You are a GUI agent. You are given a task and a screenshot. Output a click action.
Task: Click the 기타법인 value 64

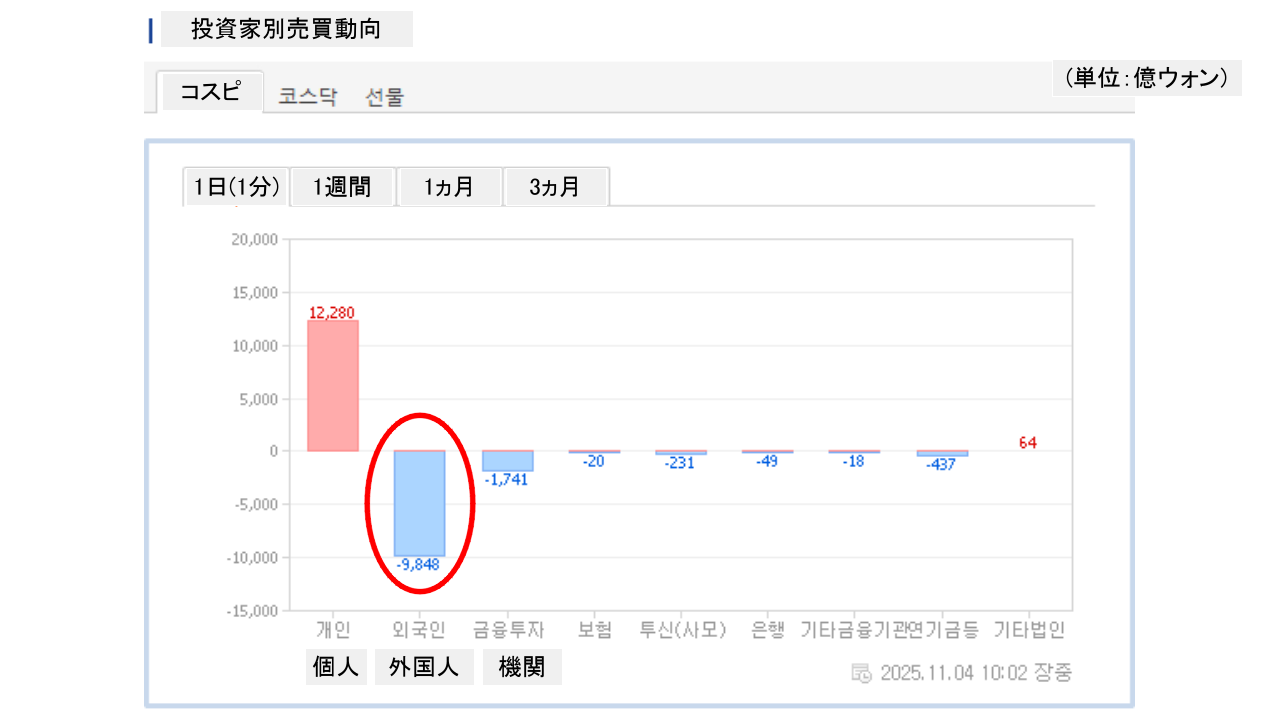(1028, 443)
